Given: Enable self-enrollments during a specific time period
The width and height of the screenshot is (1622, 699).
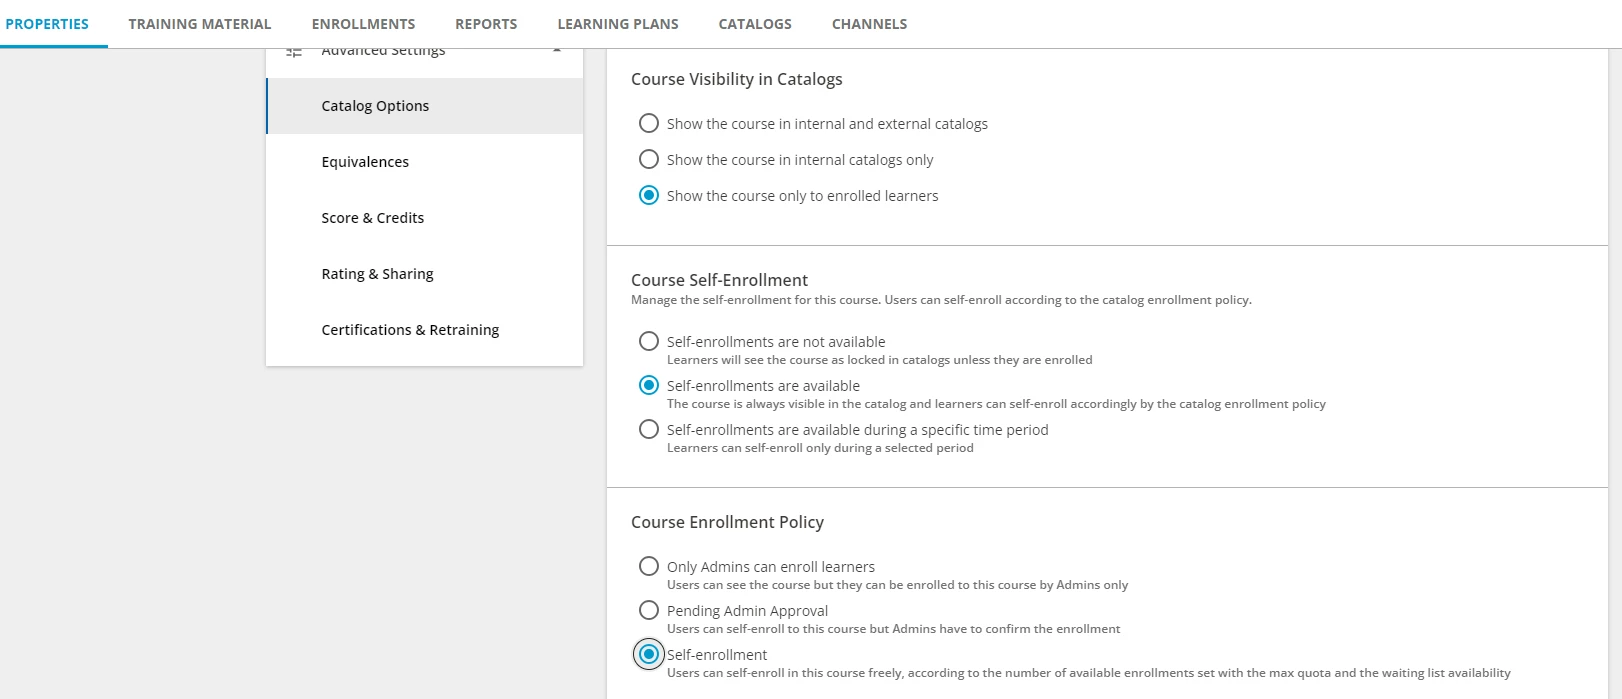Looking at the screenshot, I should (649, 429).
